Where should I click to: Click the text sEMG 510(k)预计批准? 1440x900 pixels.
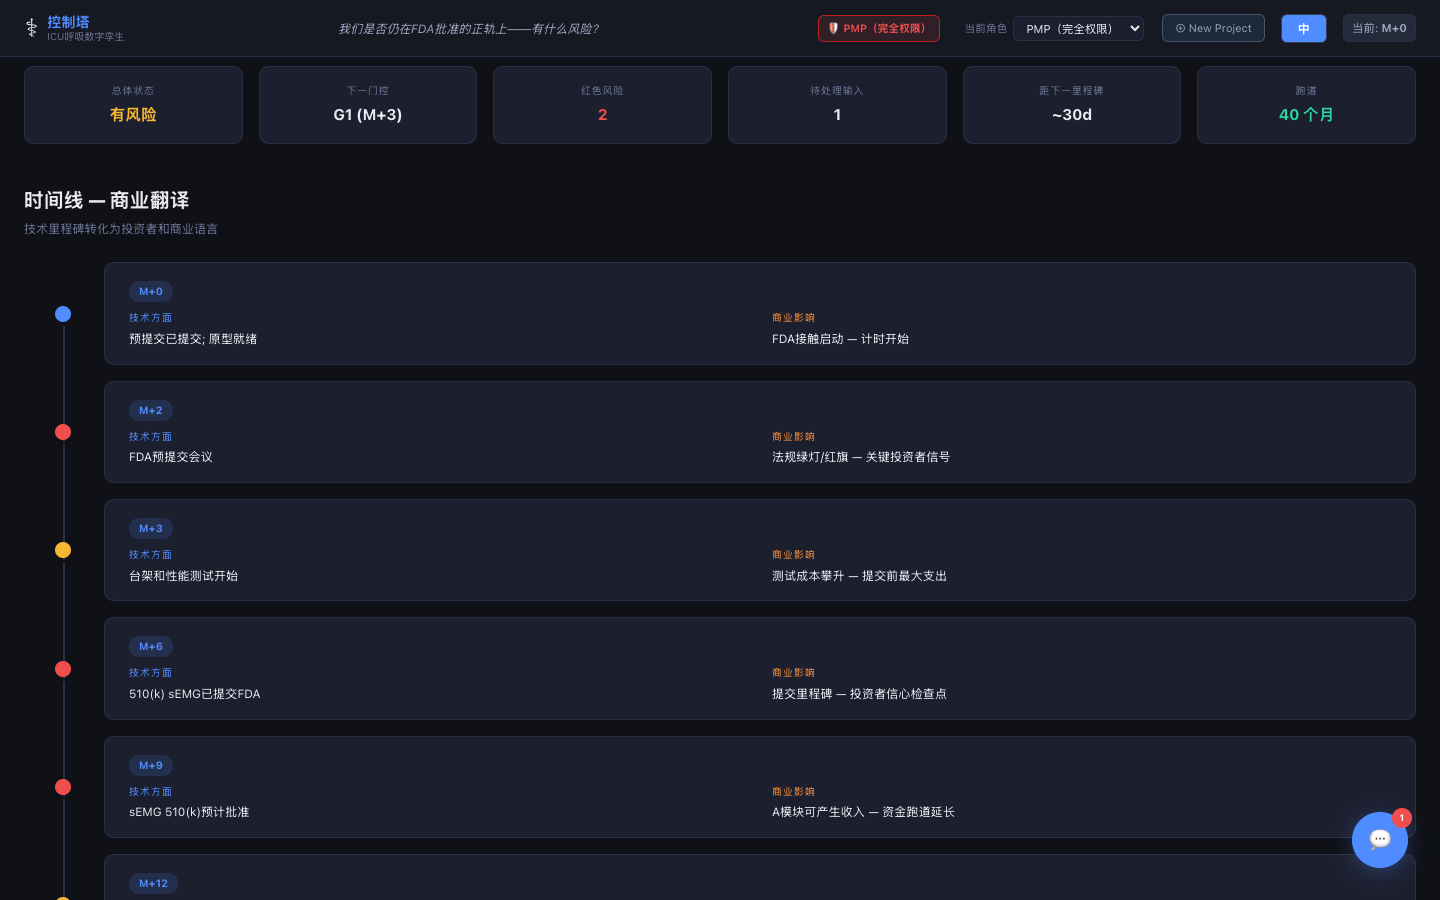(x=189, y=812)
